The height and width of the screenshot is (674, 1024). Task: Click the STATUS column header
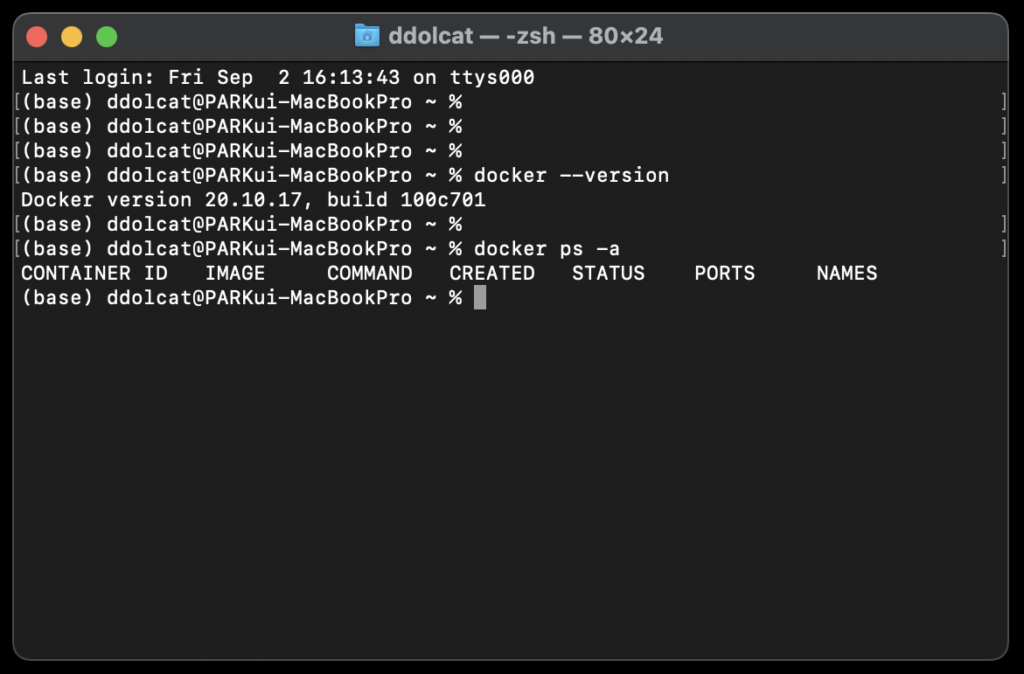point(608,273)
